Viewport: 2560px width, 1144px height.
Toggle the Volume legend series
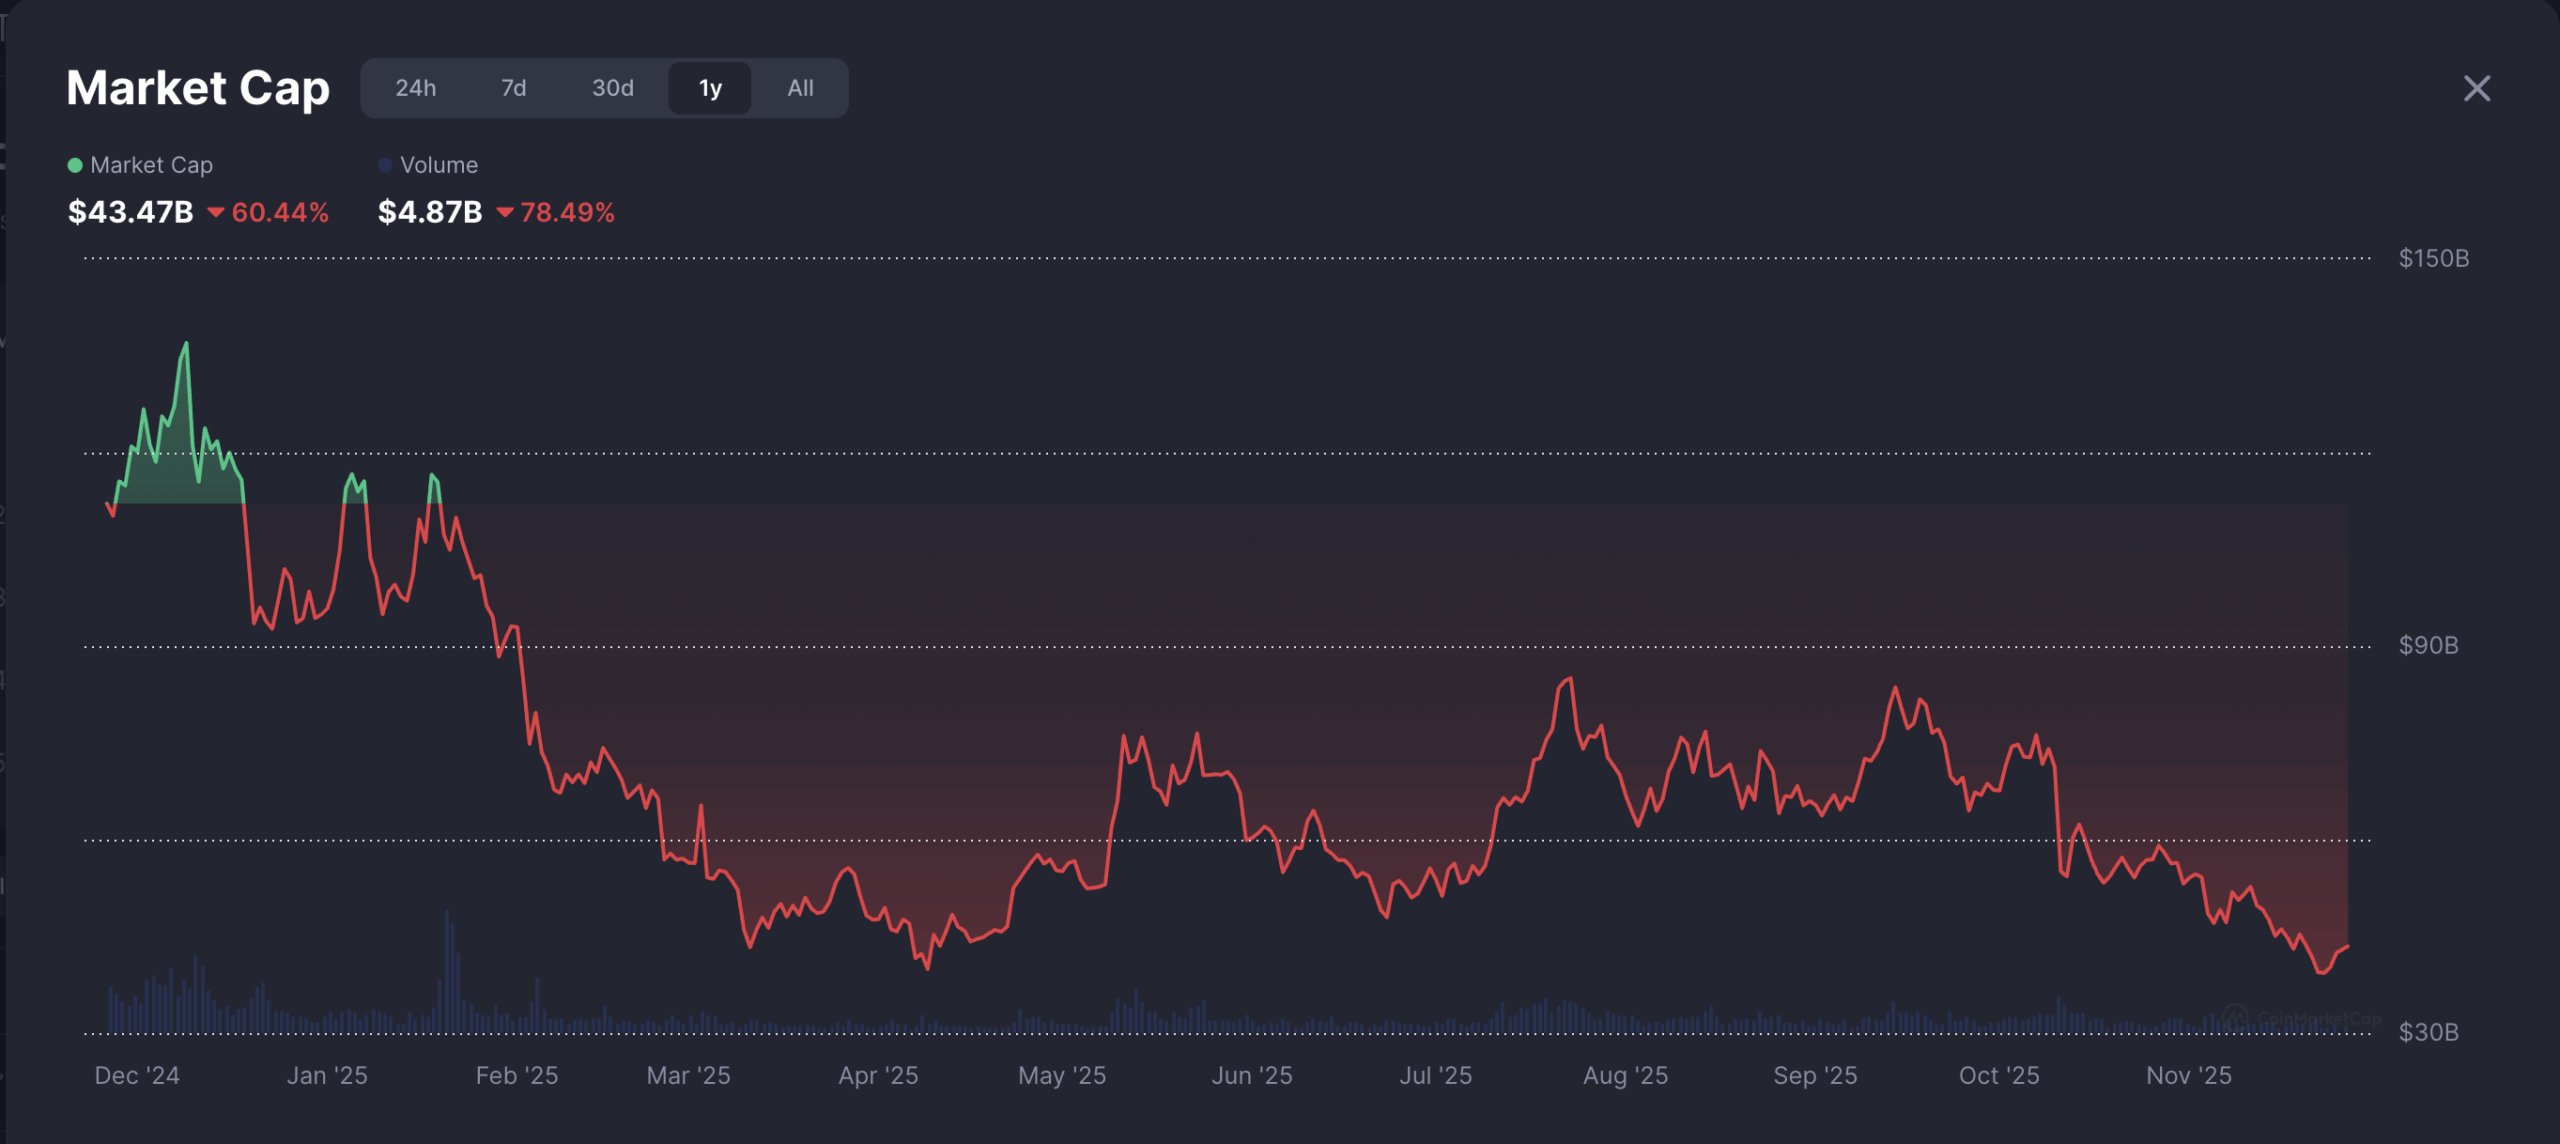click(438, 165)
